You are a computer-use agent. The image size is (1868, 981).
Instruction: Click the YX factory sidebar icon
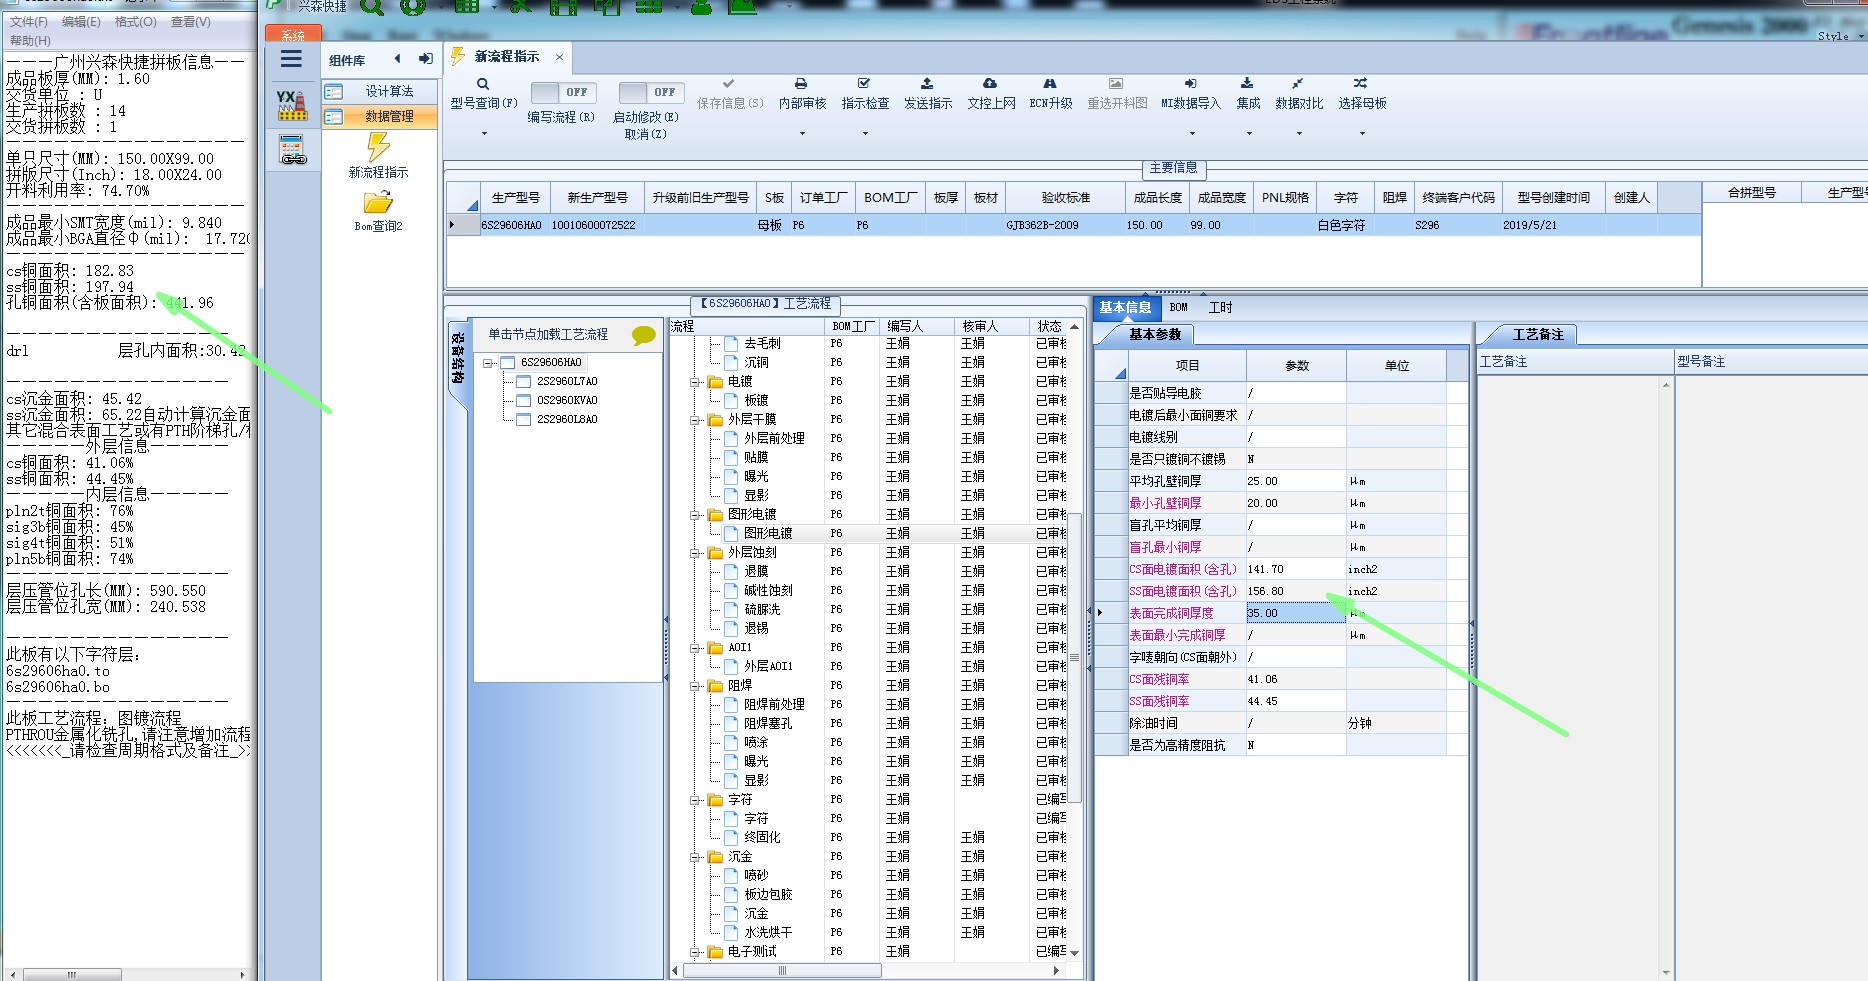pos(292,105)
